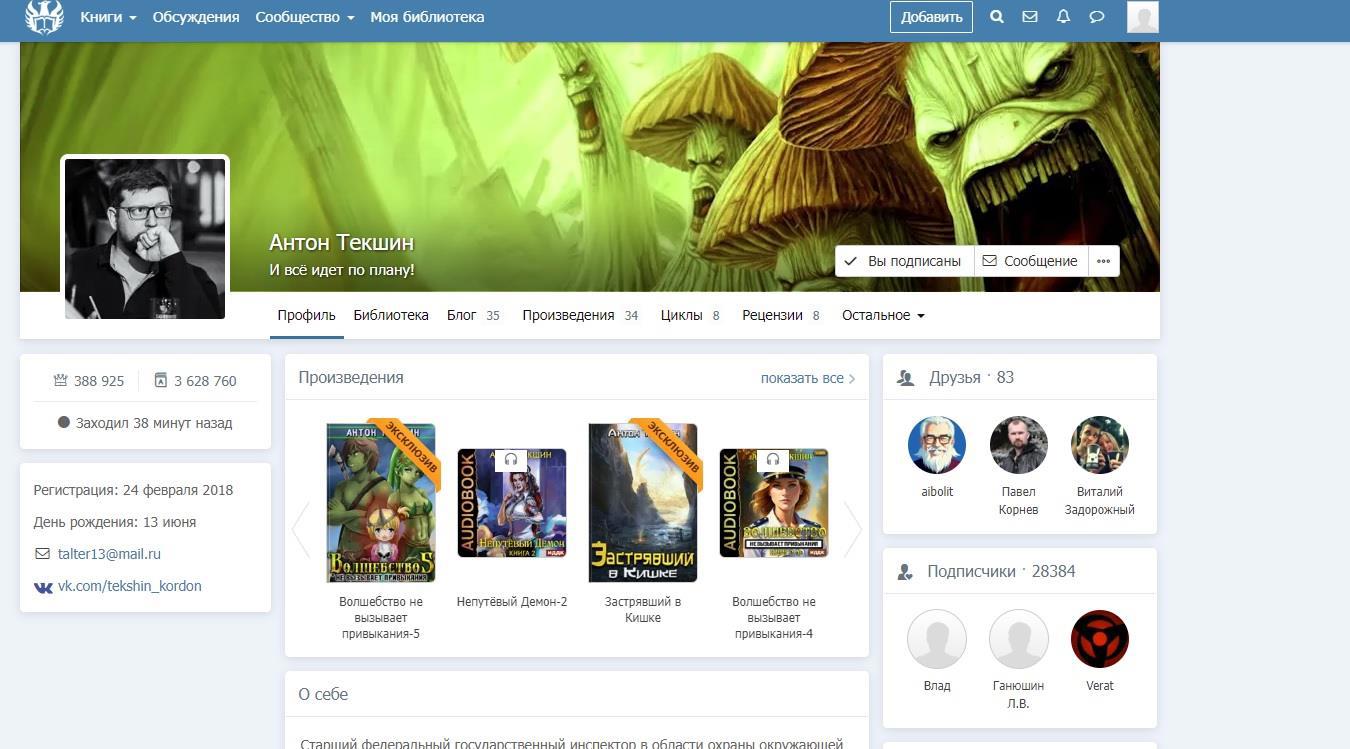Click the text Заходил 38 минут назад
This screenshot has width=1350, height=749.
[x=154, y=423]
